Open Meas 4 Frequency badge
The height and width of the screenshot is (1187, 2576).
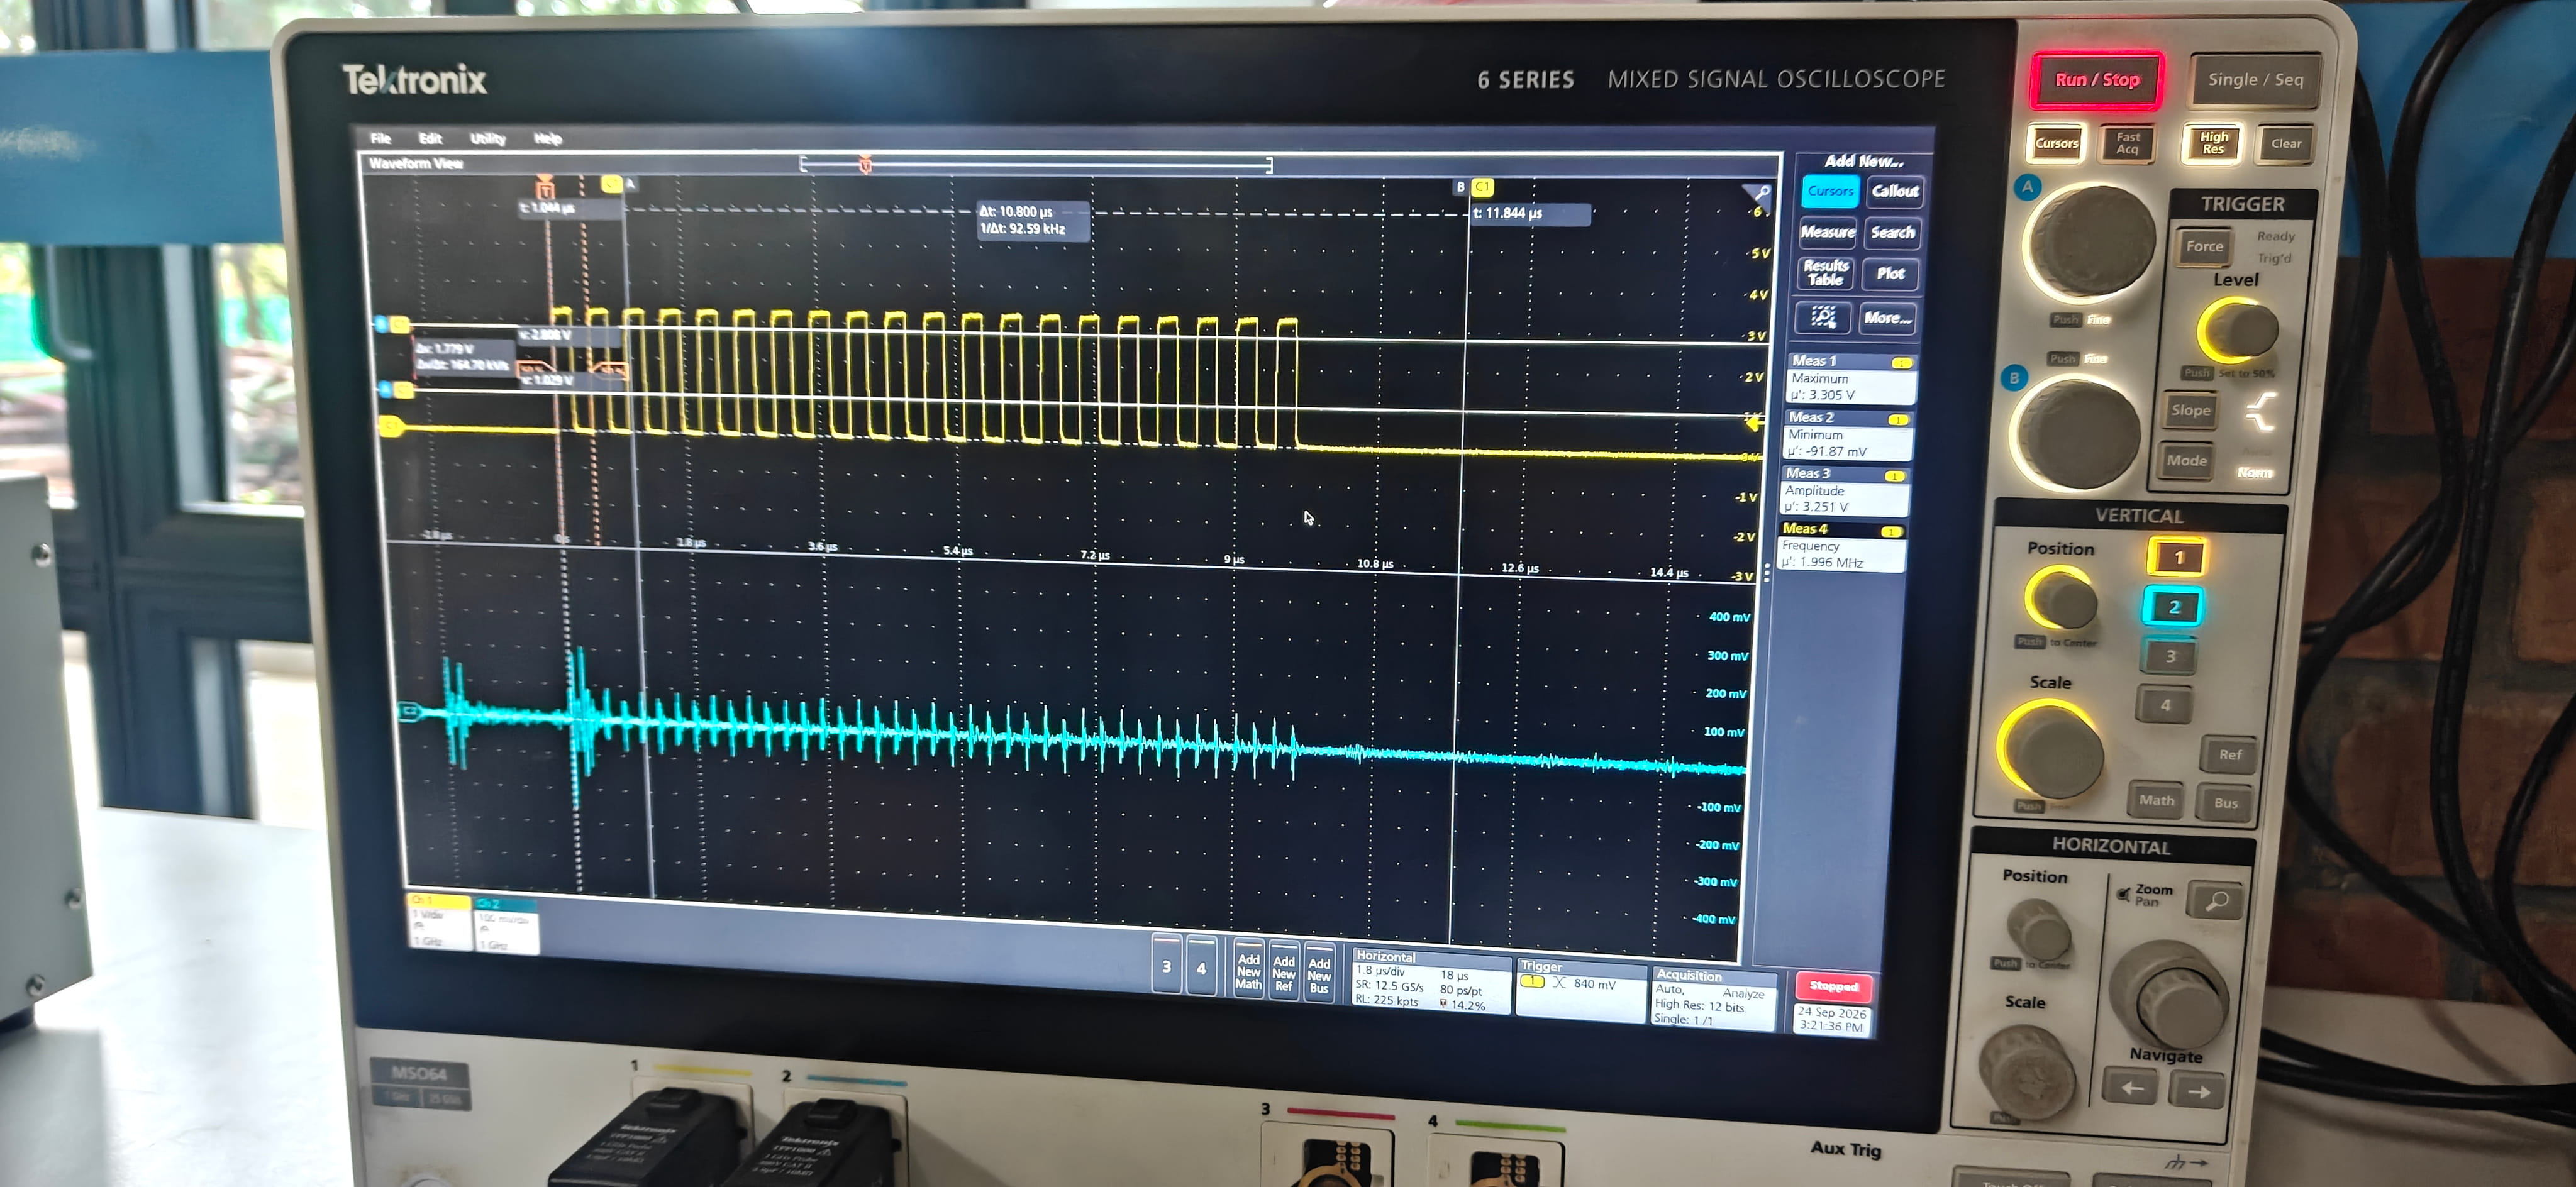tap(1842, 546)
